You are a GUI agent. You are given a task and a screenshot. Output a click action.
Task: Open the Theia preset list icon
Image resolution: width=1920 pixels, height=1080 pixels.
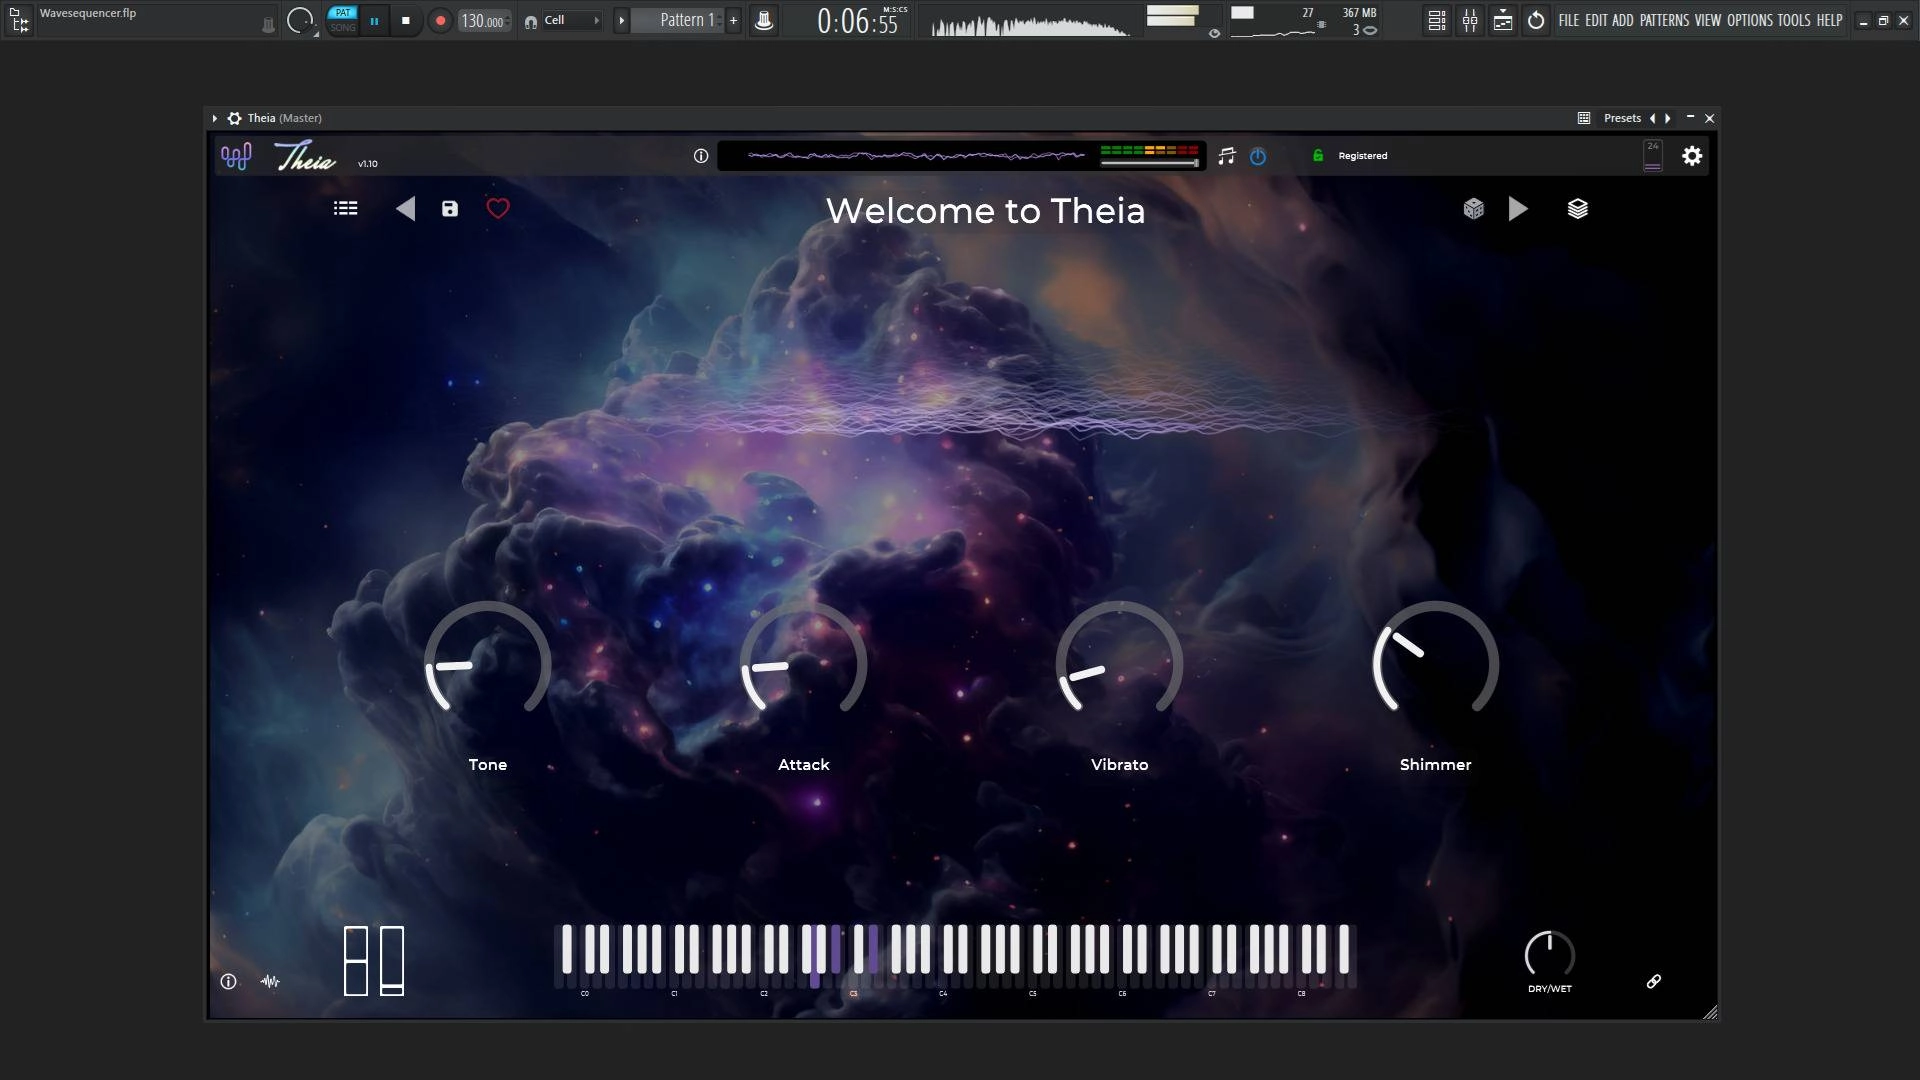345,208
